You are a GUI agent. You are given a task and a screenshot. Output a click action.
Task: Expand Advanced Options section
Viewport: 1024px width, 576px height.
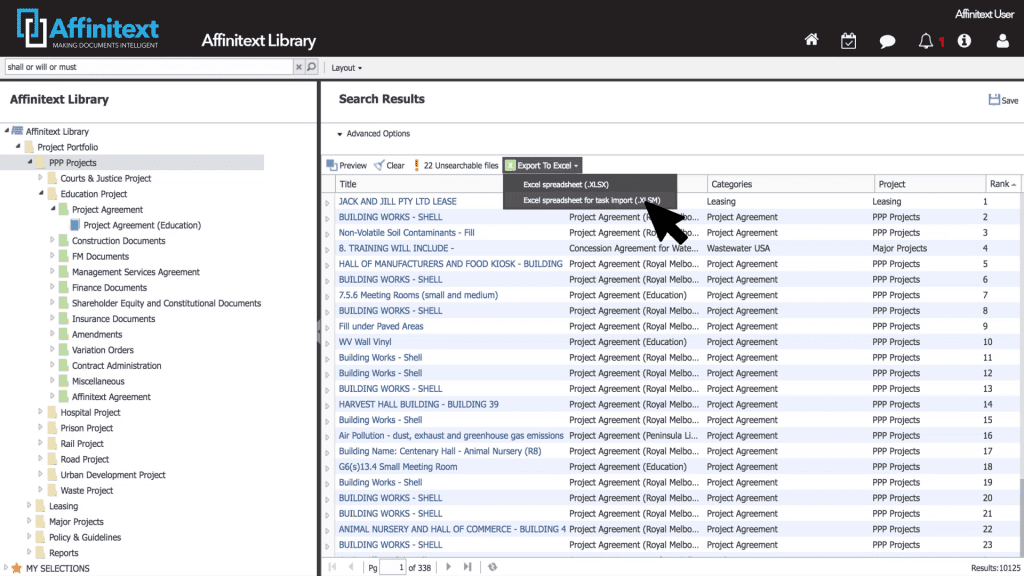374,133
